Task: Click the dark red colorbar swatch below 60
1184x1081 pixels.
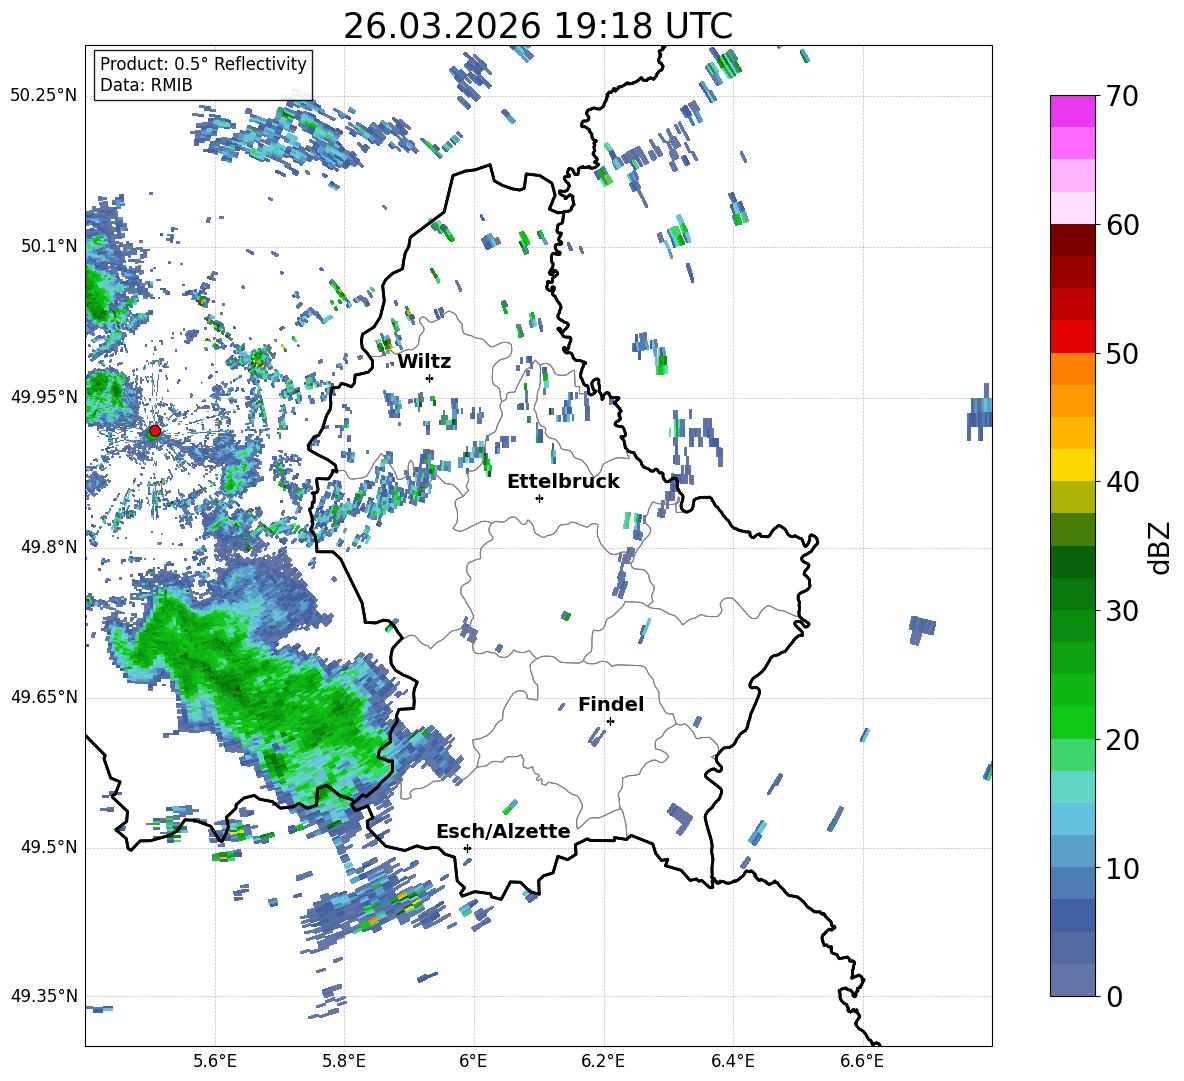Action: pyautogui.click(x=1072, y=240)
